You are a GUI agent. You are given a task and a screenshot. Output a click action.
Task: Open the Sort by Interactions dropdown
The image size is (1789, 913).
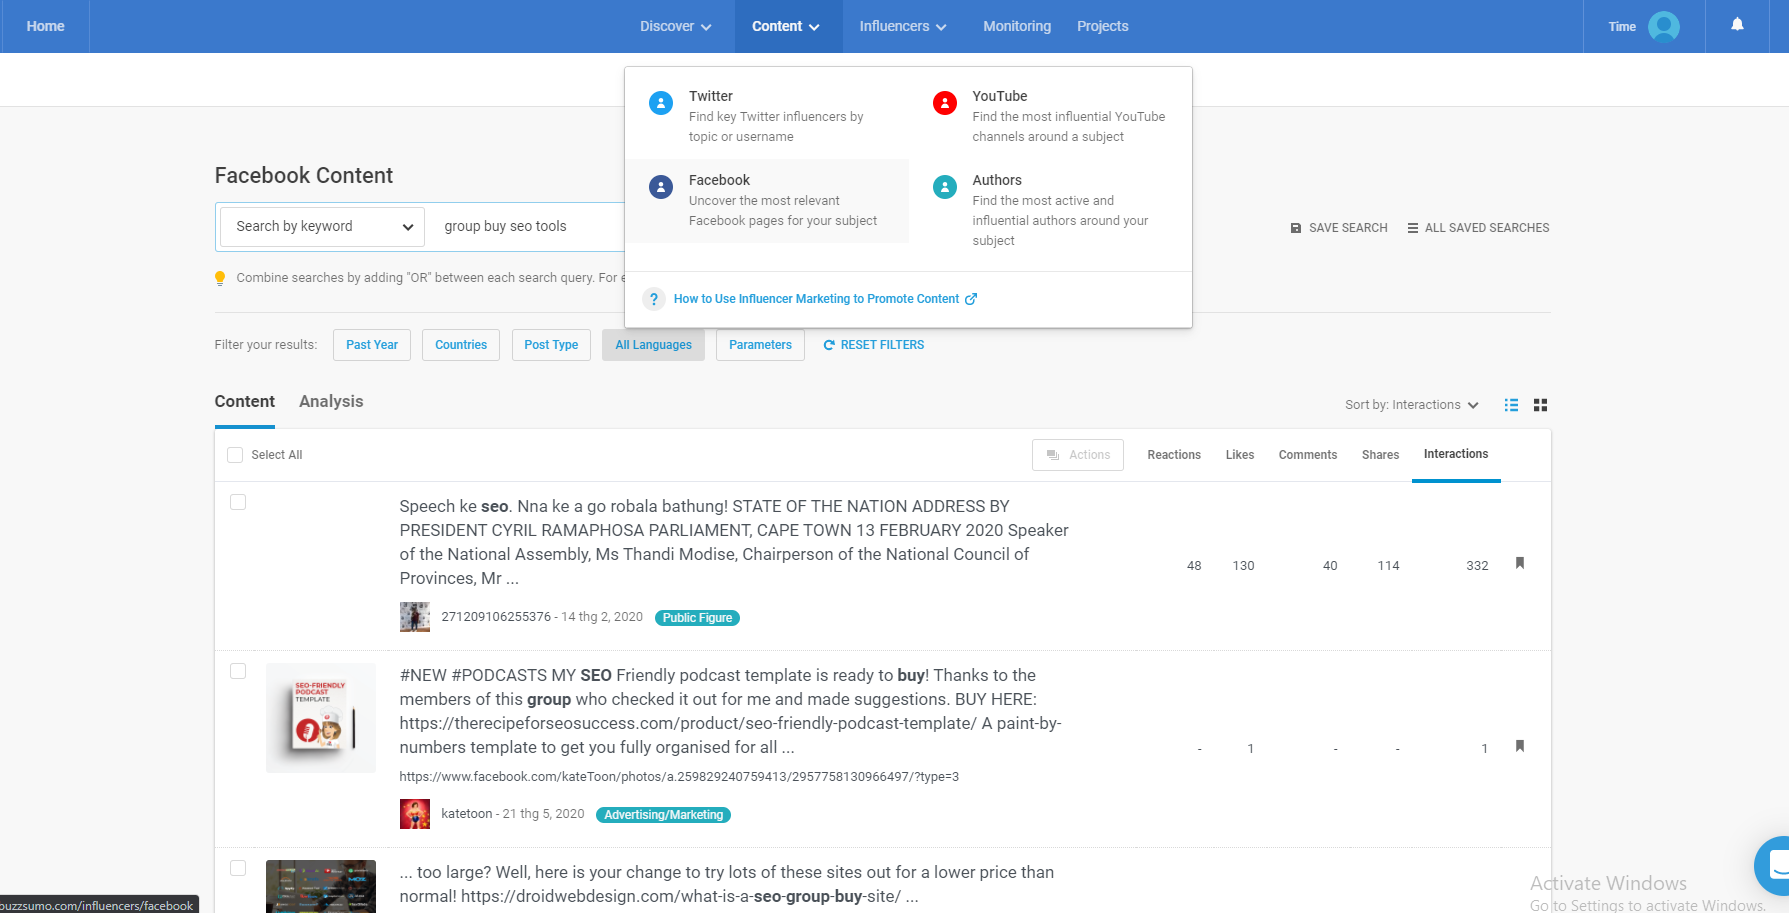point(1411,405)
